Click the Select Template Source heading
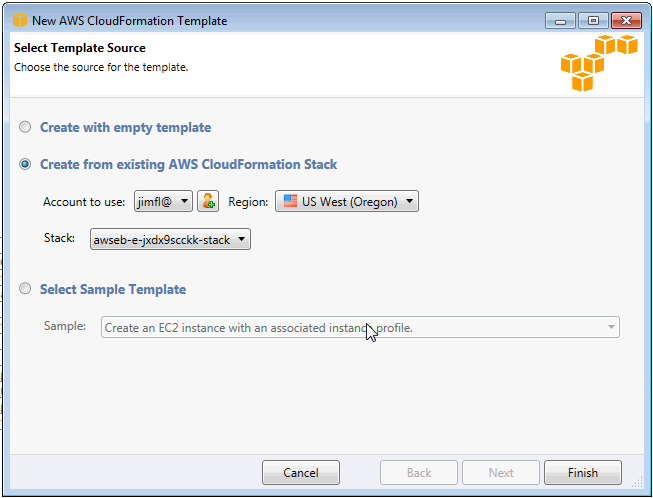Screen dimensions: 653x498 pyautogui.click(x=79, y=48)
